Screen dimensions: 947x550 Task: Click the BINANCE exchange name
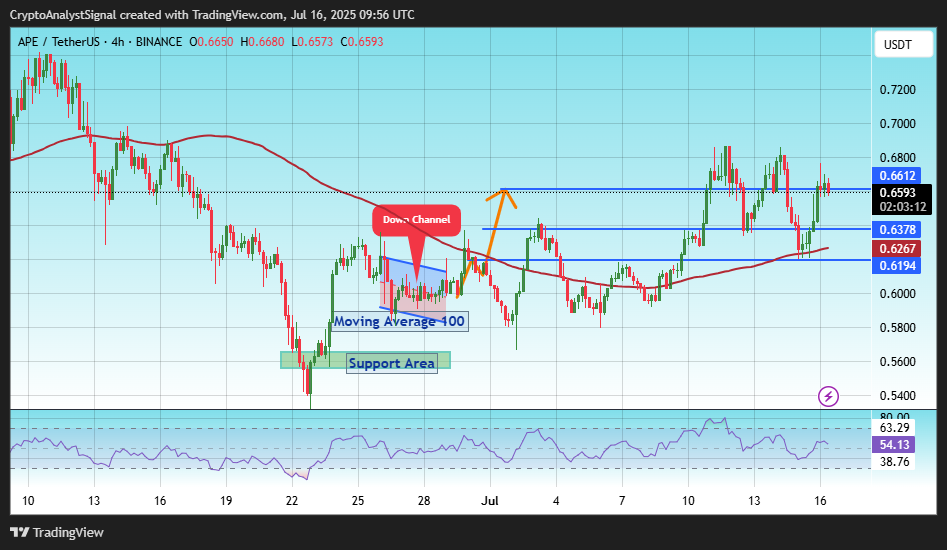click(159, 42)
